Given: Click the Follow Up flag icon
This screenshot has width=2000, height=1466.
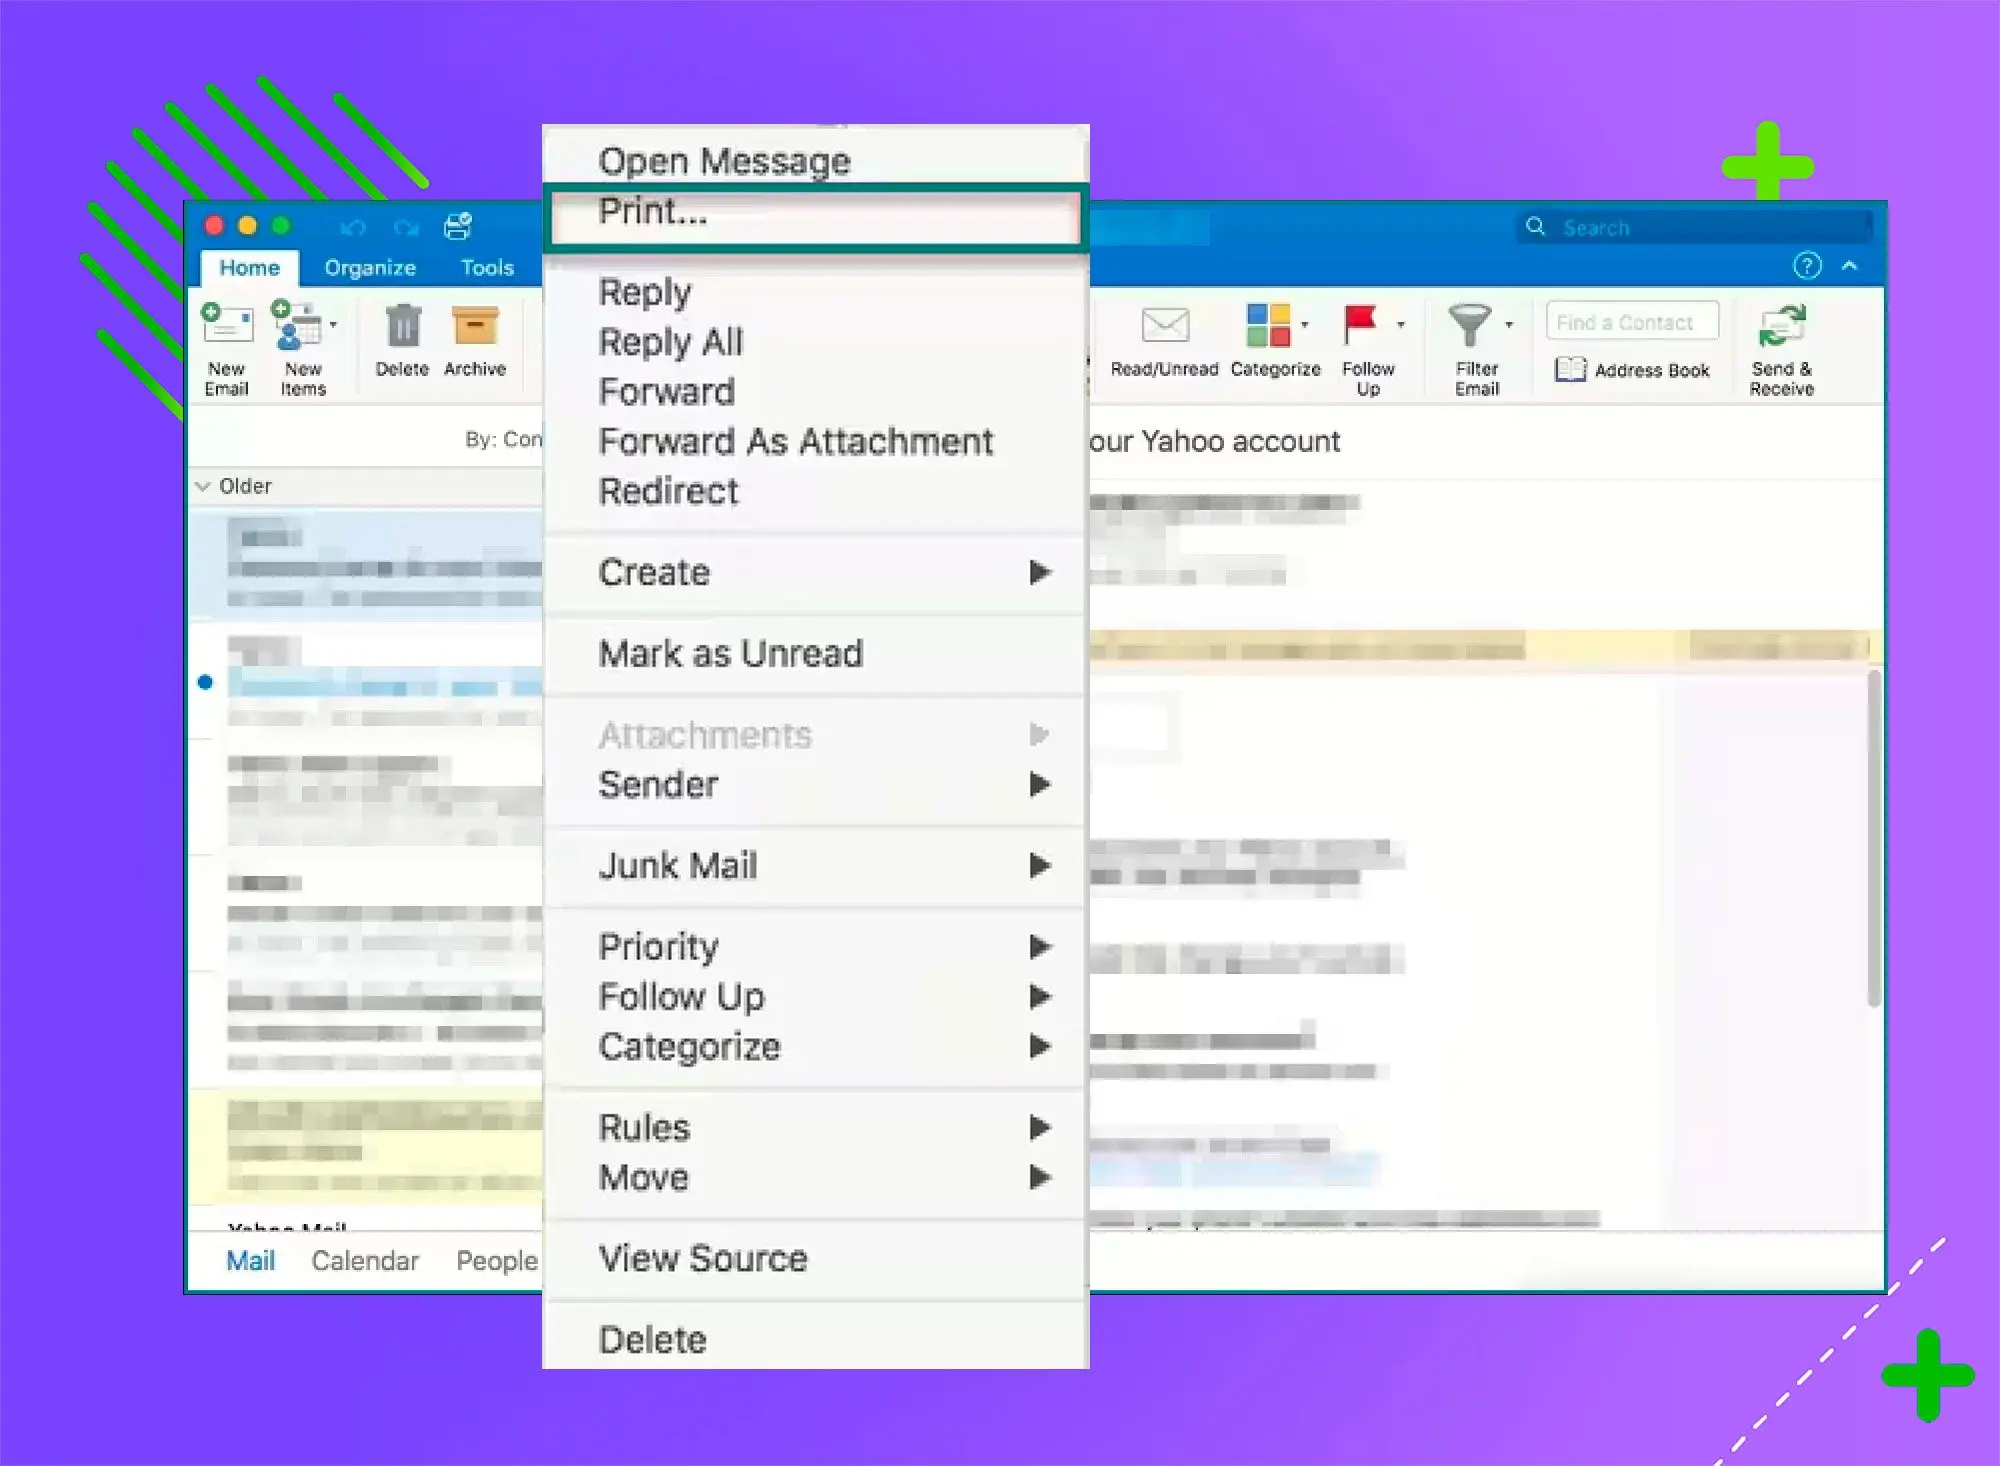Looking at the screenshot, I should [1361, 325].
